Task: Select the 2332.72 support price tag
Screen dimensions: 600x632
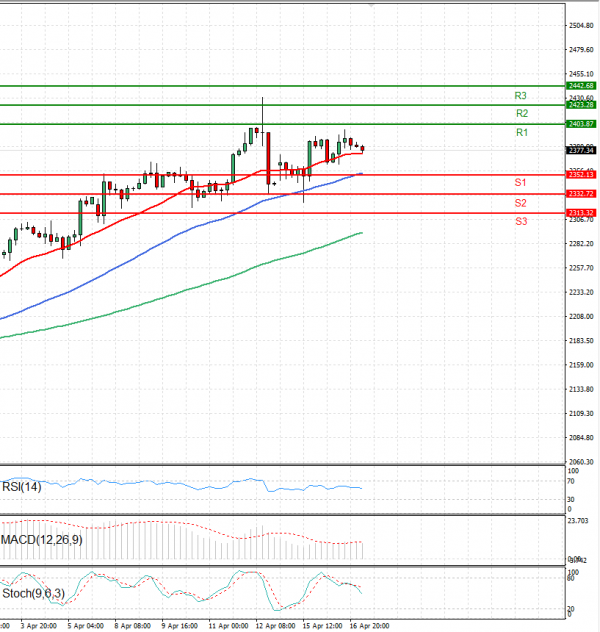Action: click(x=581, y=194)
